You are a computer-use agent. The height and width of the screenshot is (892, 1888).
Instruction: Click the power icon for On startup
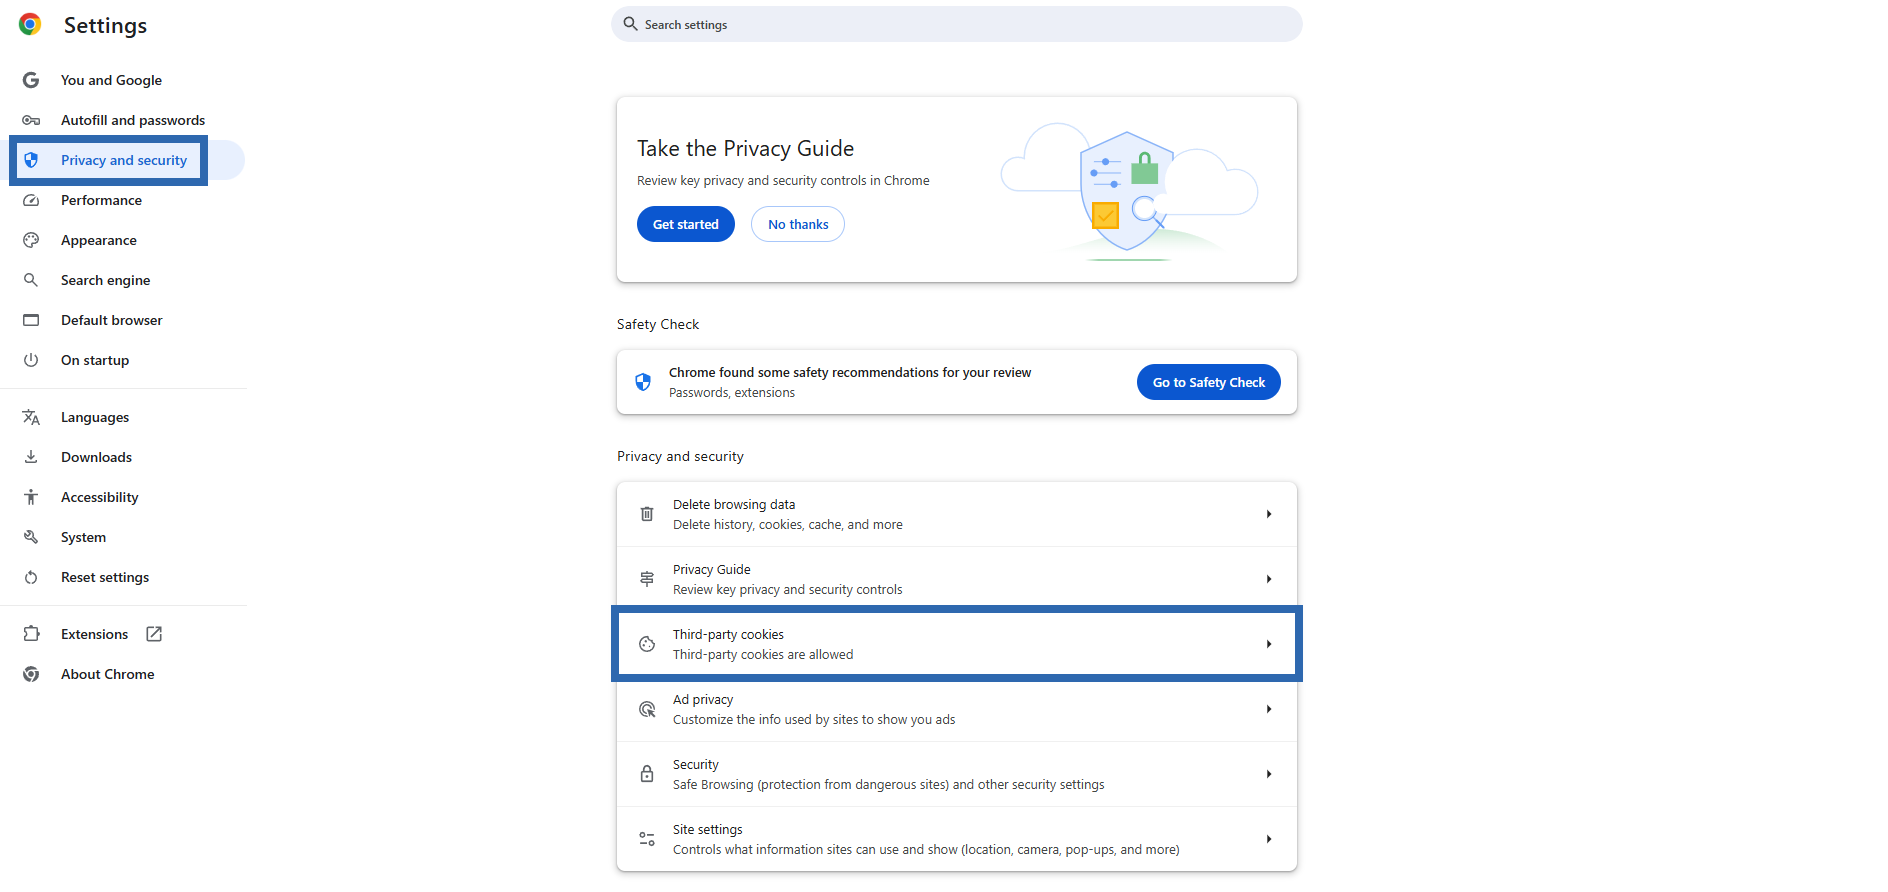point(31,360)
